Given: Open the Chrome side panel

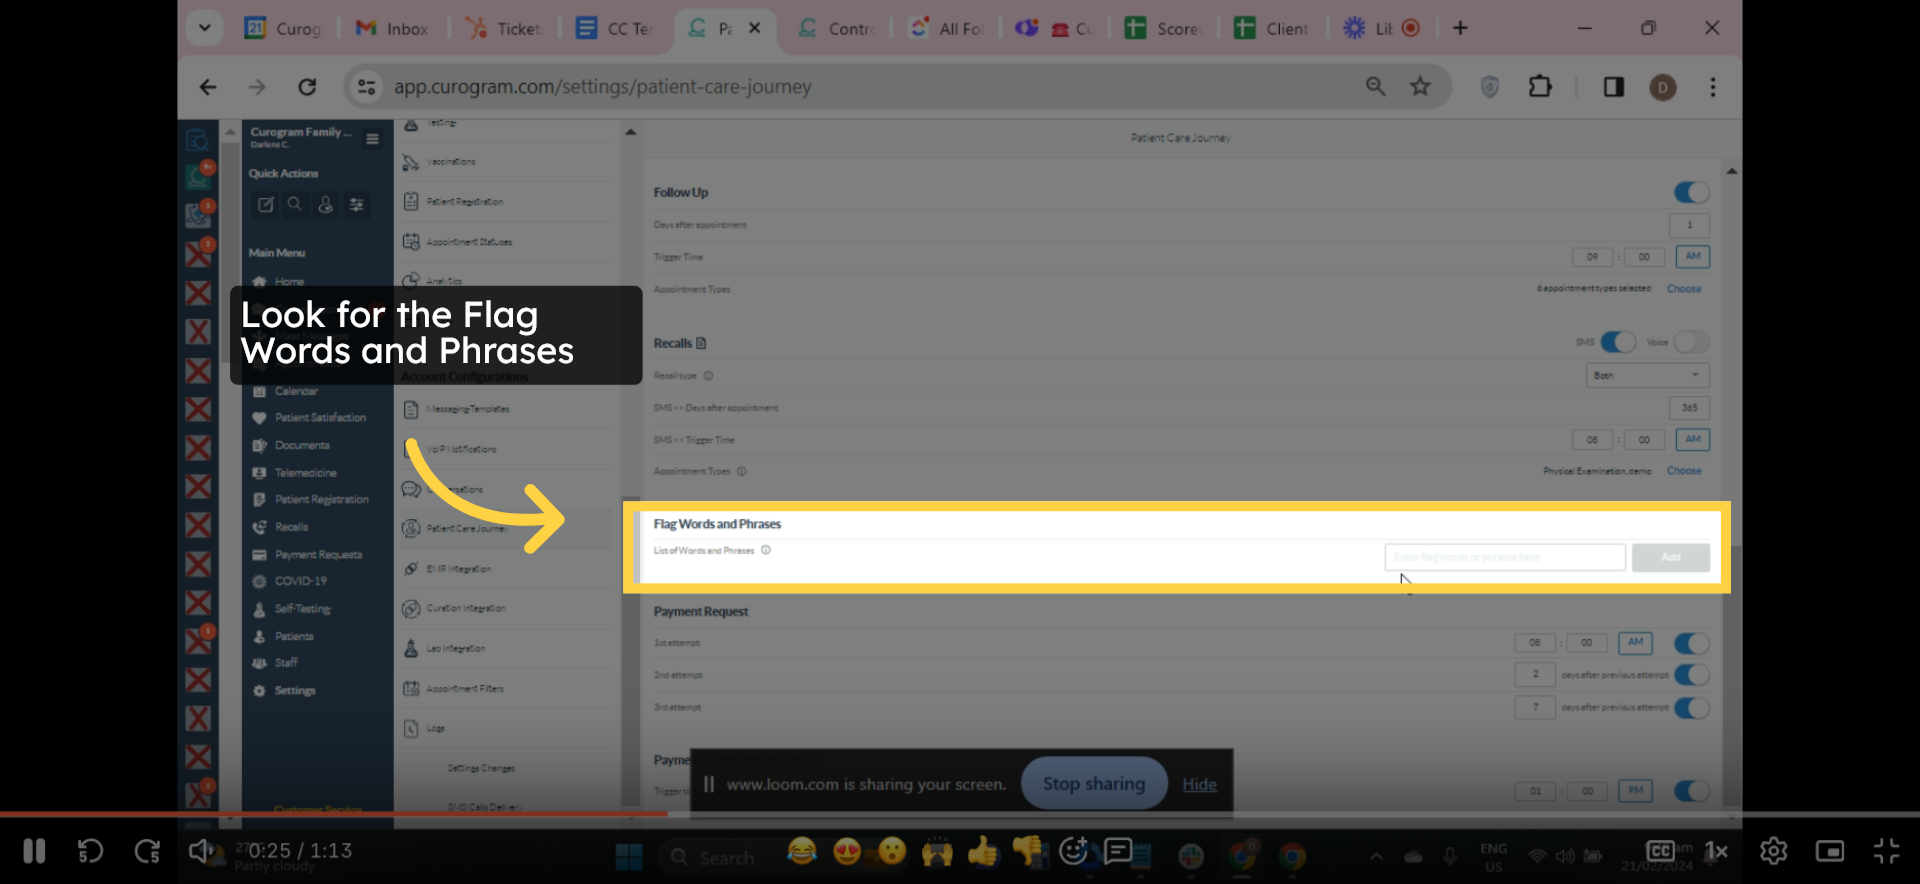Looking at the screenshot, I should coord(1614,87).
